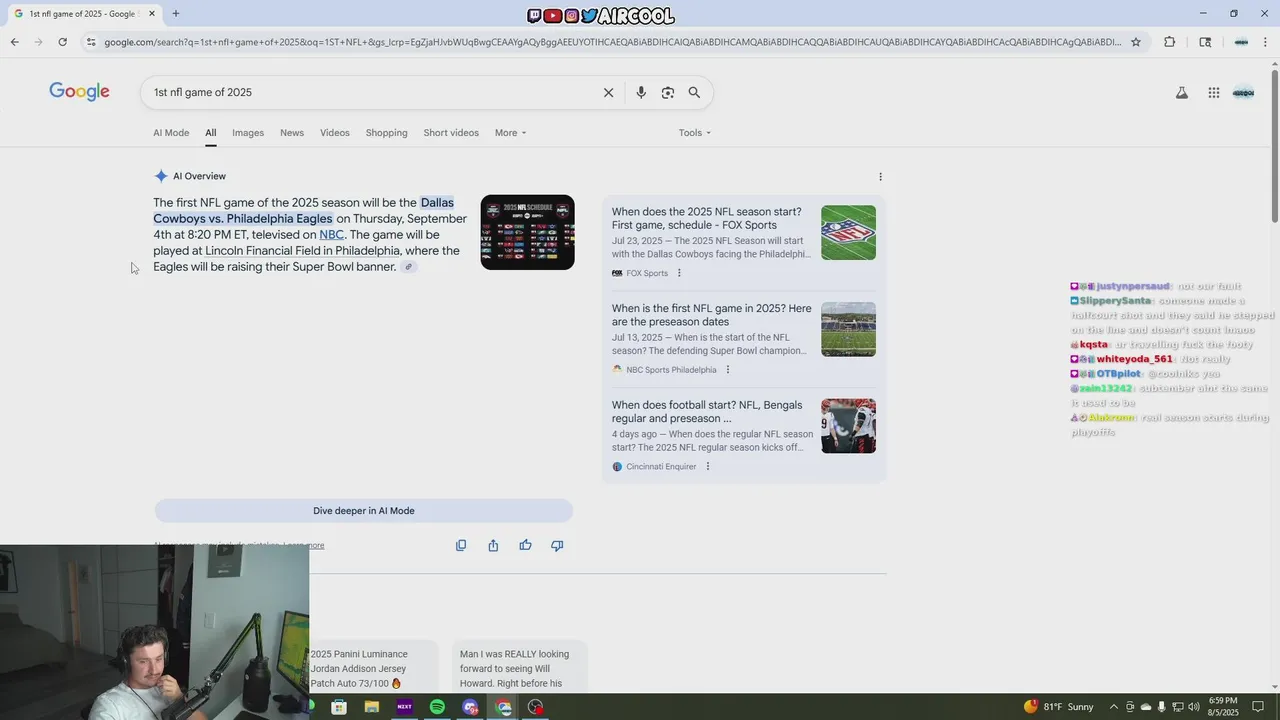Open 'When is the first NFL game in 2025?' result
Screen dimensions: 1280x720
(x=712, y=315)
